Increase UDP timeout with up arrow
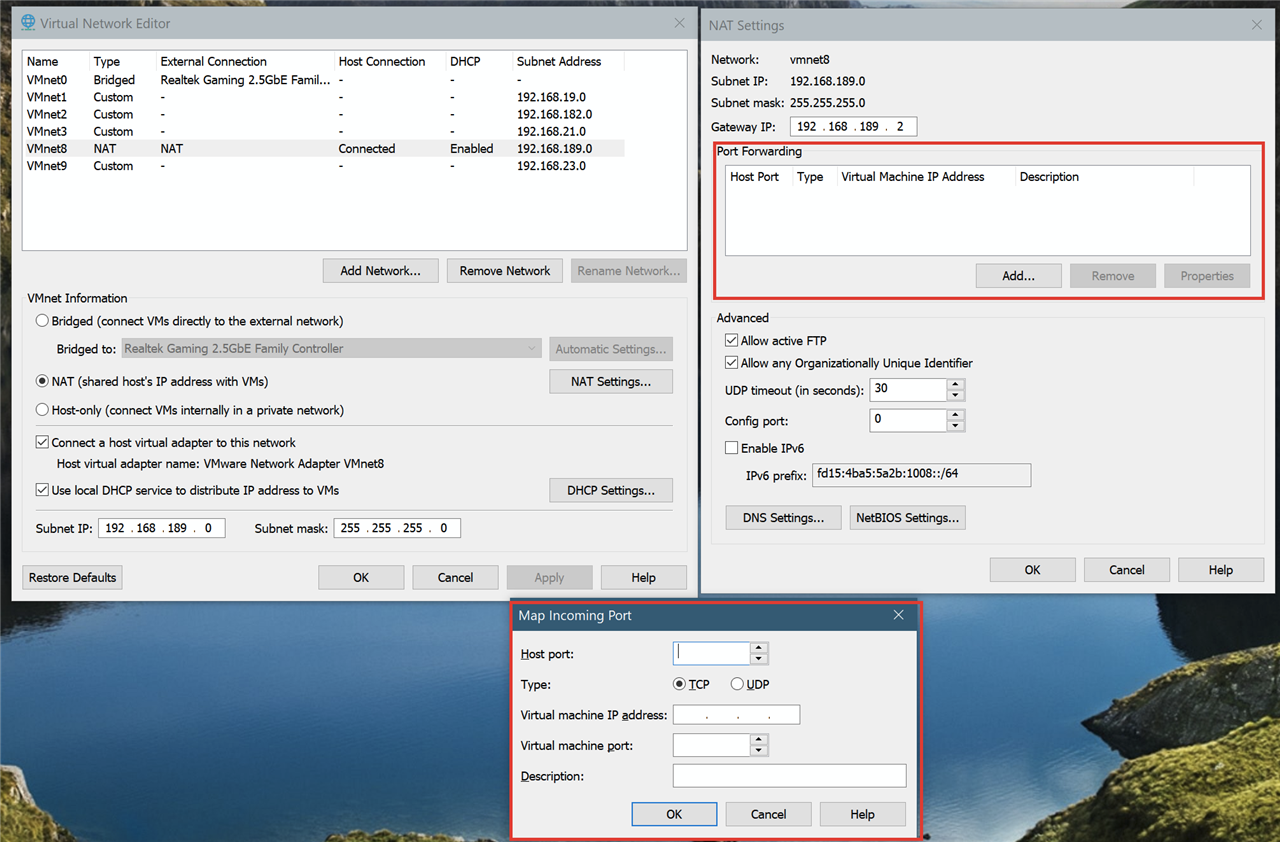 pos(955,384)
